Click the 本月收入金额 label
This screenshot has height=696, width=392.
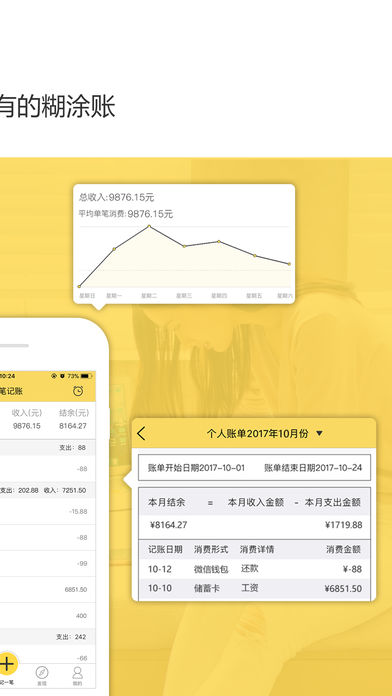click(x=256, y=502)
